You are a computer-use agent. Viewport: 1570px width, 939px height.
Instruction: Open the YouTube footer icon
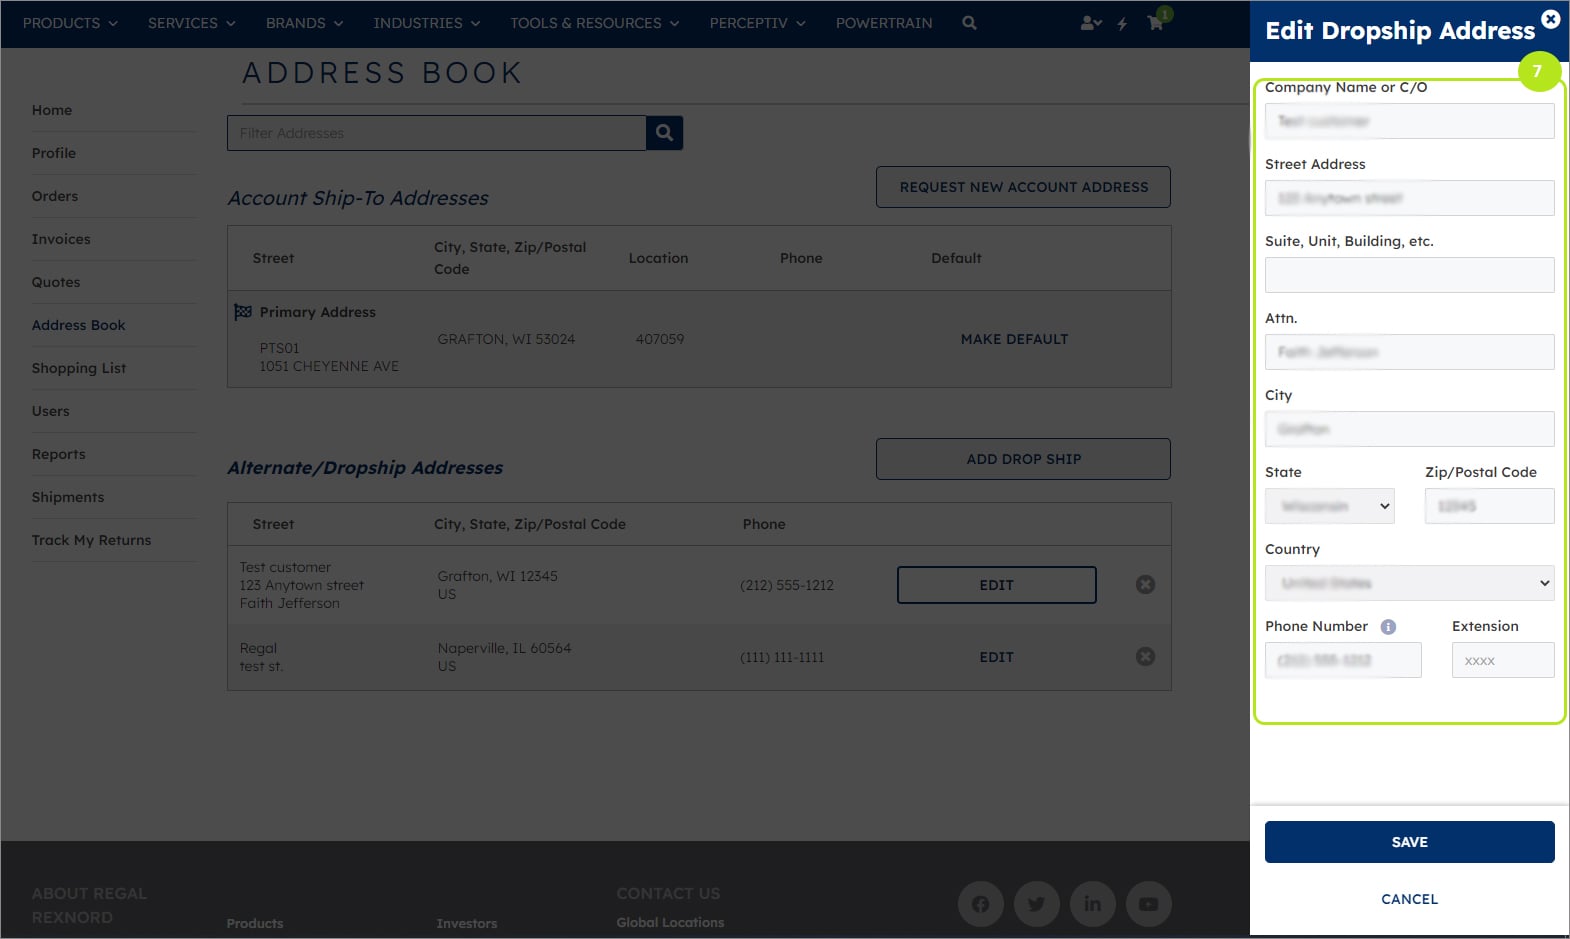pos(1149,904)
